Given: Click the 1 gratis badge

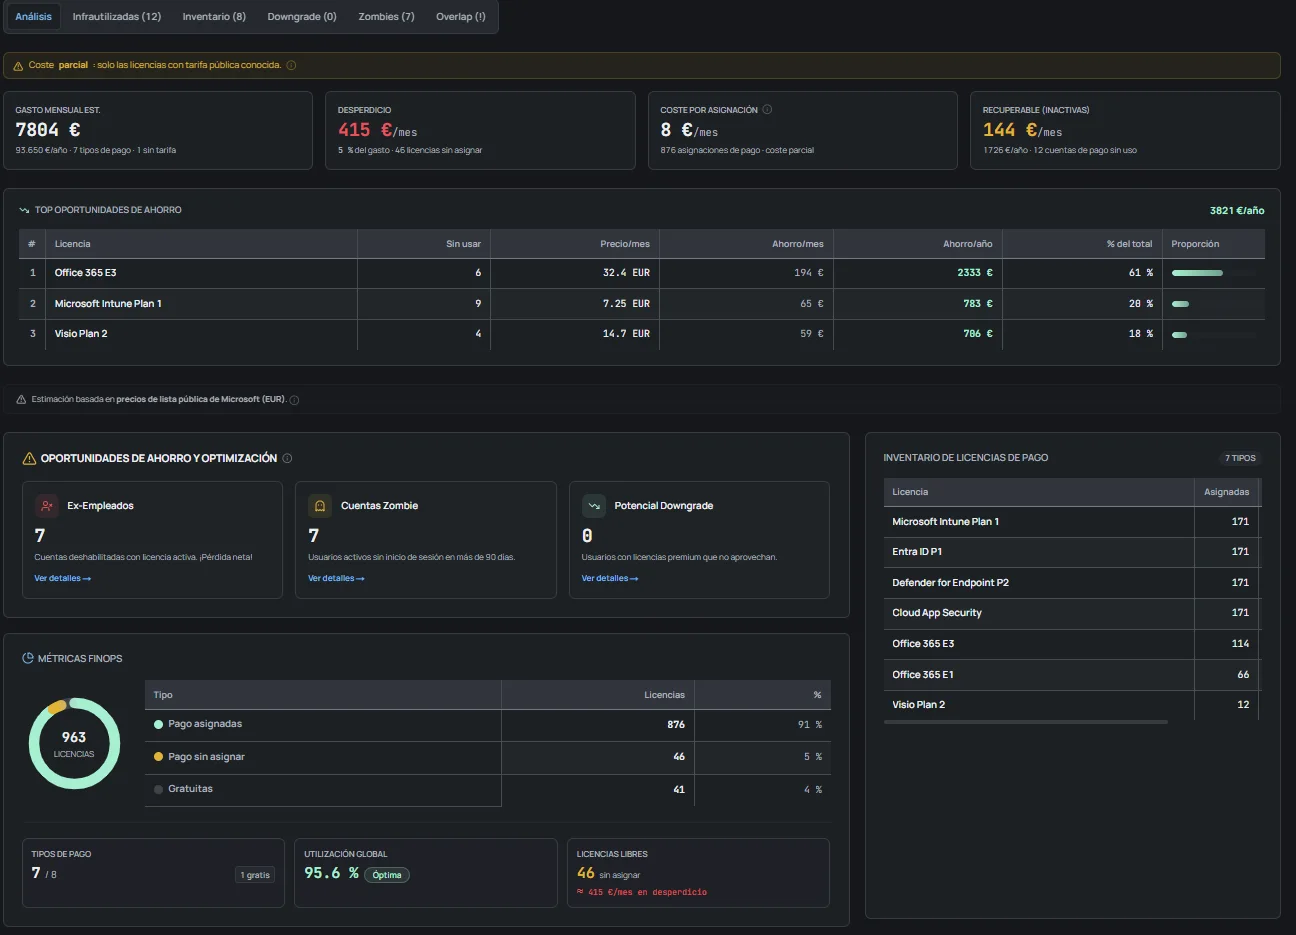Looking at the screenshot, I should point(256,875).
